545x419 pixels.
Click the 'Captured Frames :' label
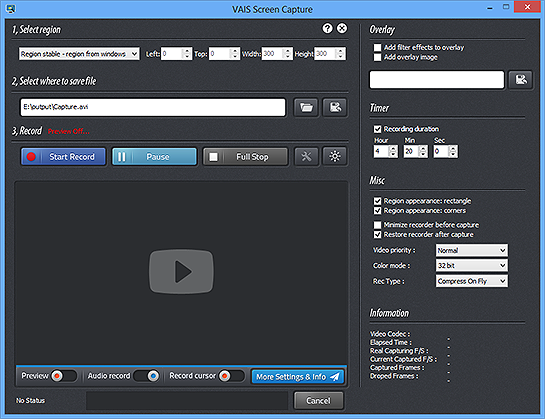pyautogui.click(x=397, y=368)
